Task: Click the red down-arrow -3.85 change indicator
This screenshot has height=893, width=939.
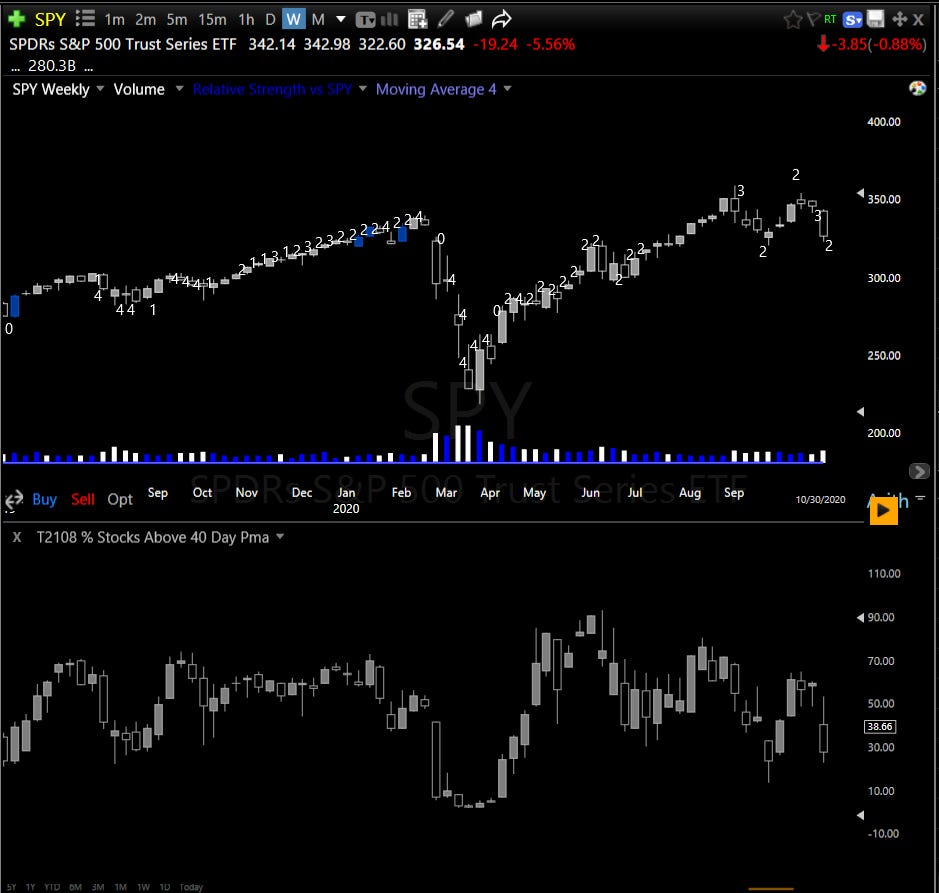Action: [872, 44]
